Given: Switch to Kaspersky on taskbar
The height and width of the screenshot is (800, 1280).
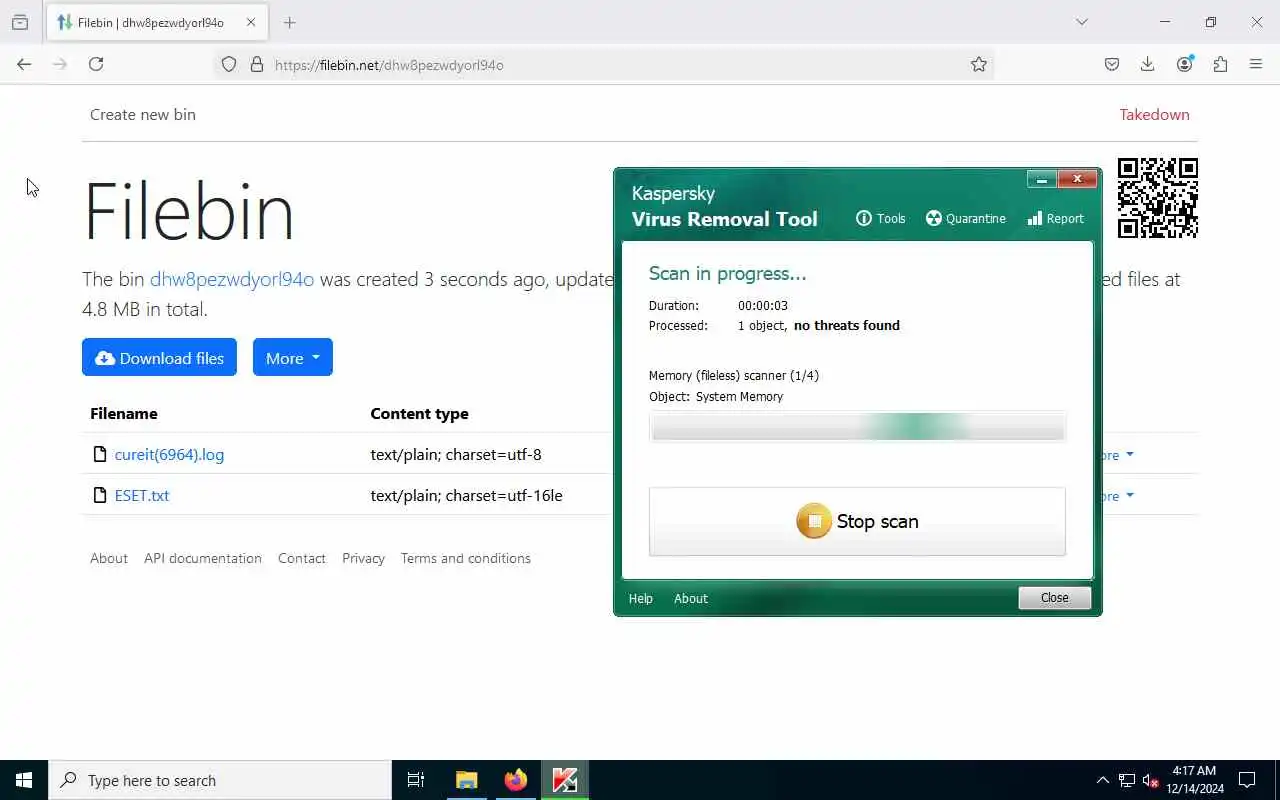Looking at the screenshot, I should point(565,780).
